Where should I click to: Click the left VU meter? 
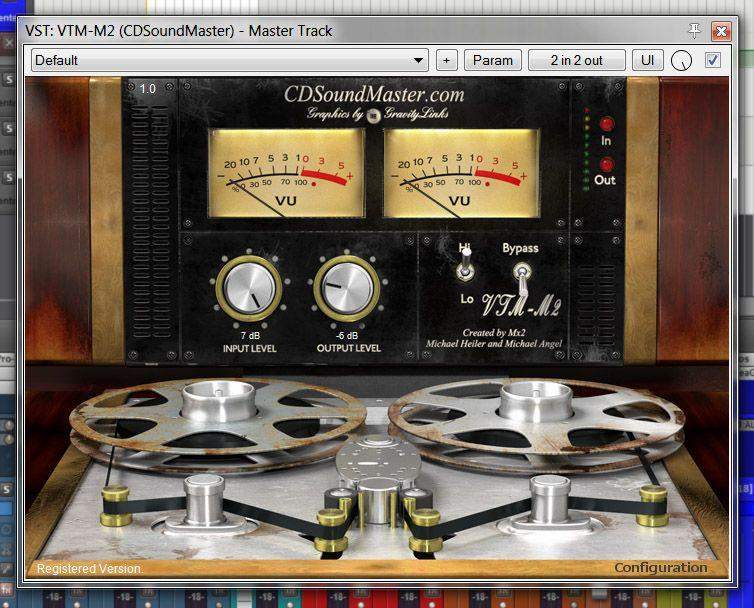coord(287,173)
